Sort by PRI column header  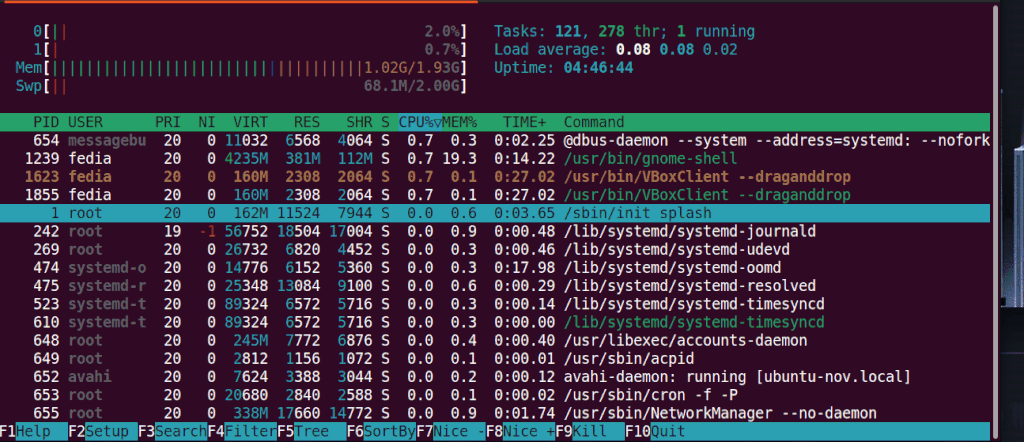click(168, 122)
